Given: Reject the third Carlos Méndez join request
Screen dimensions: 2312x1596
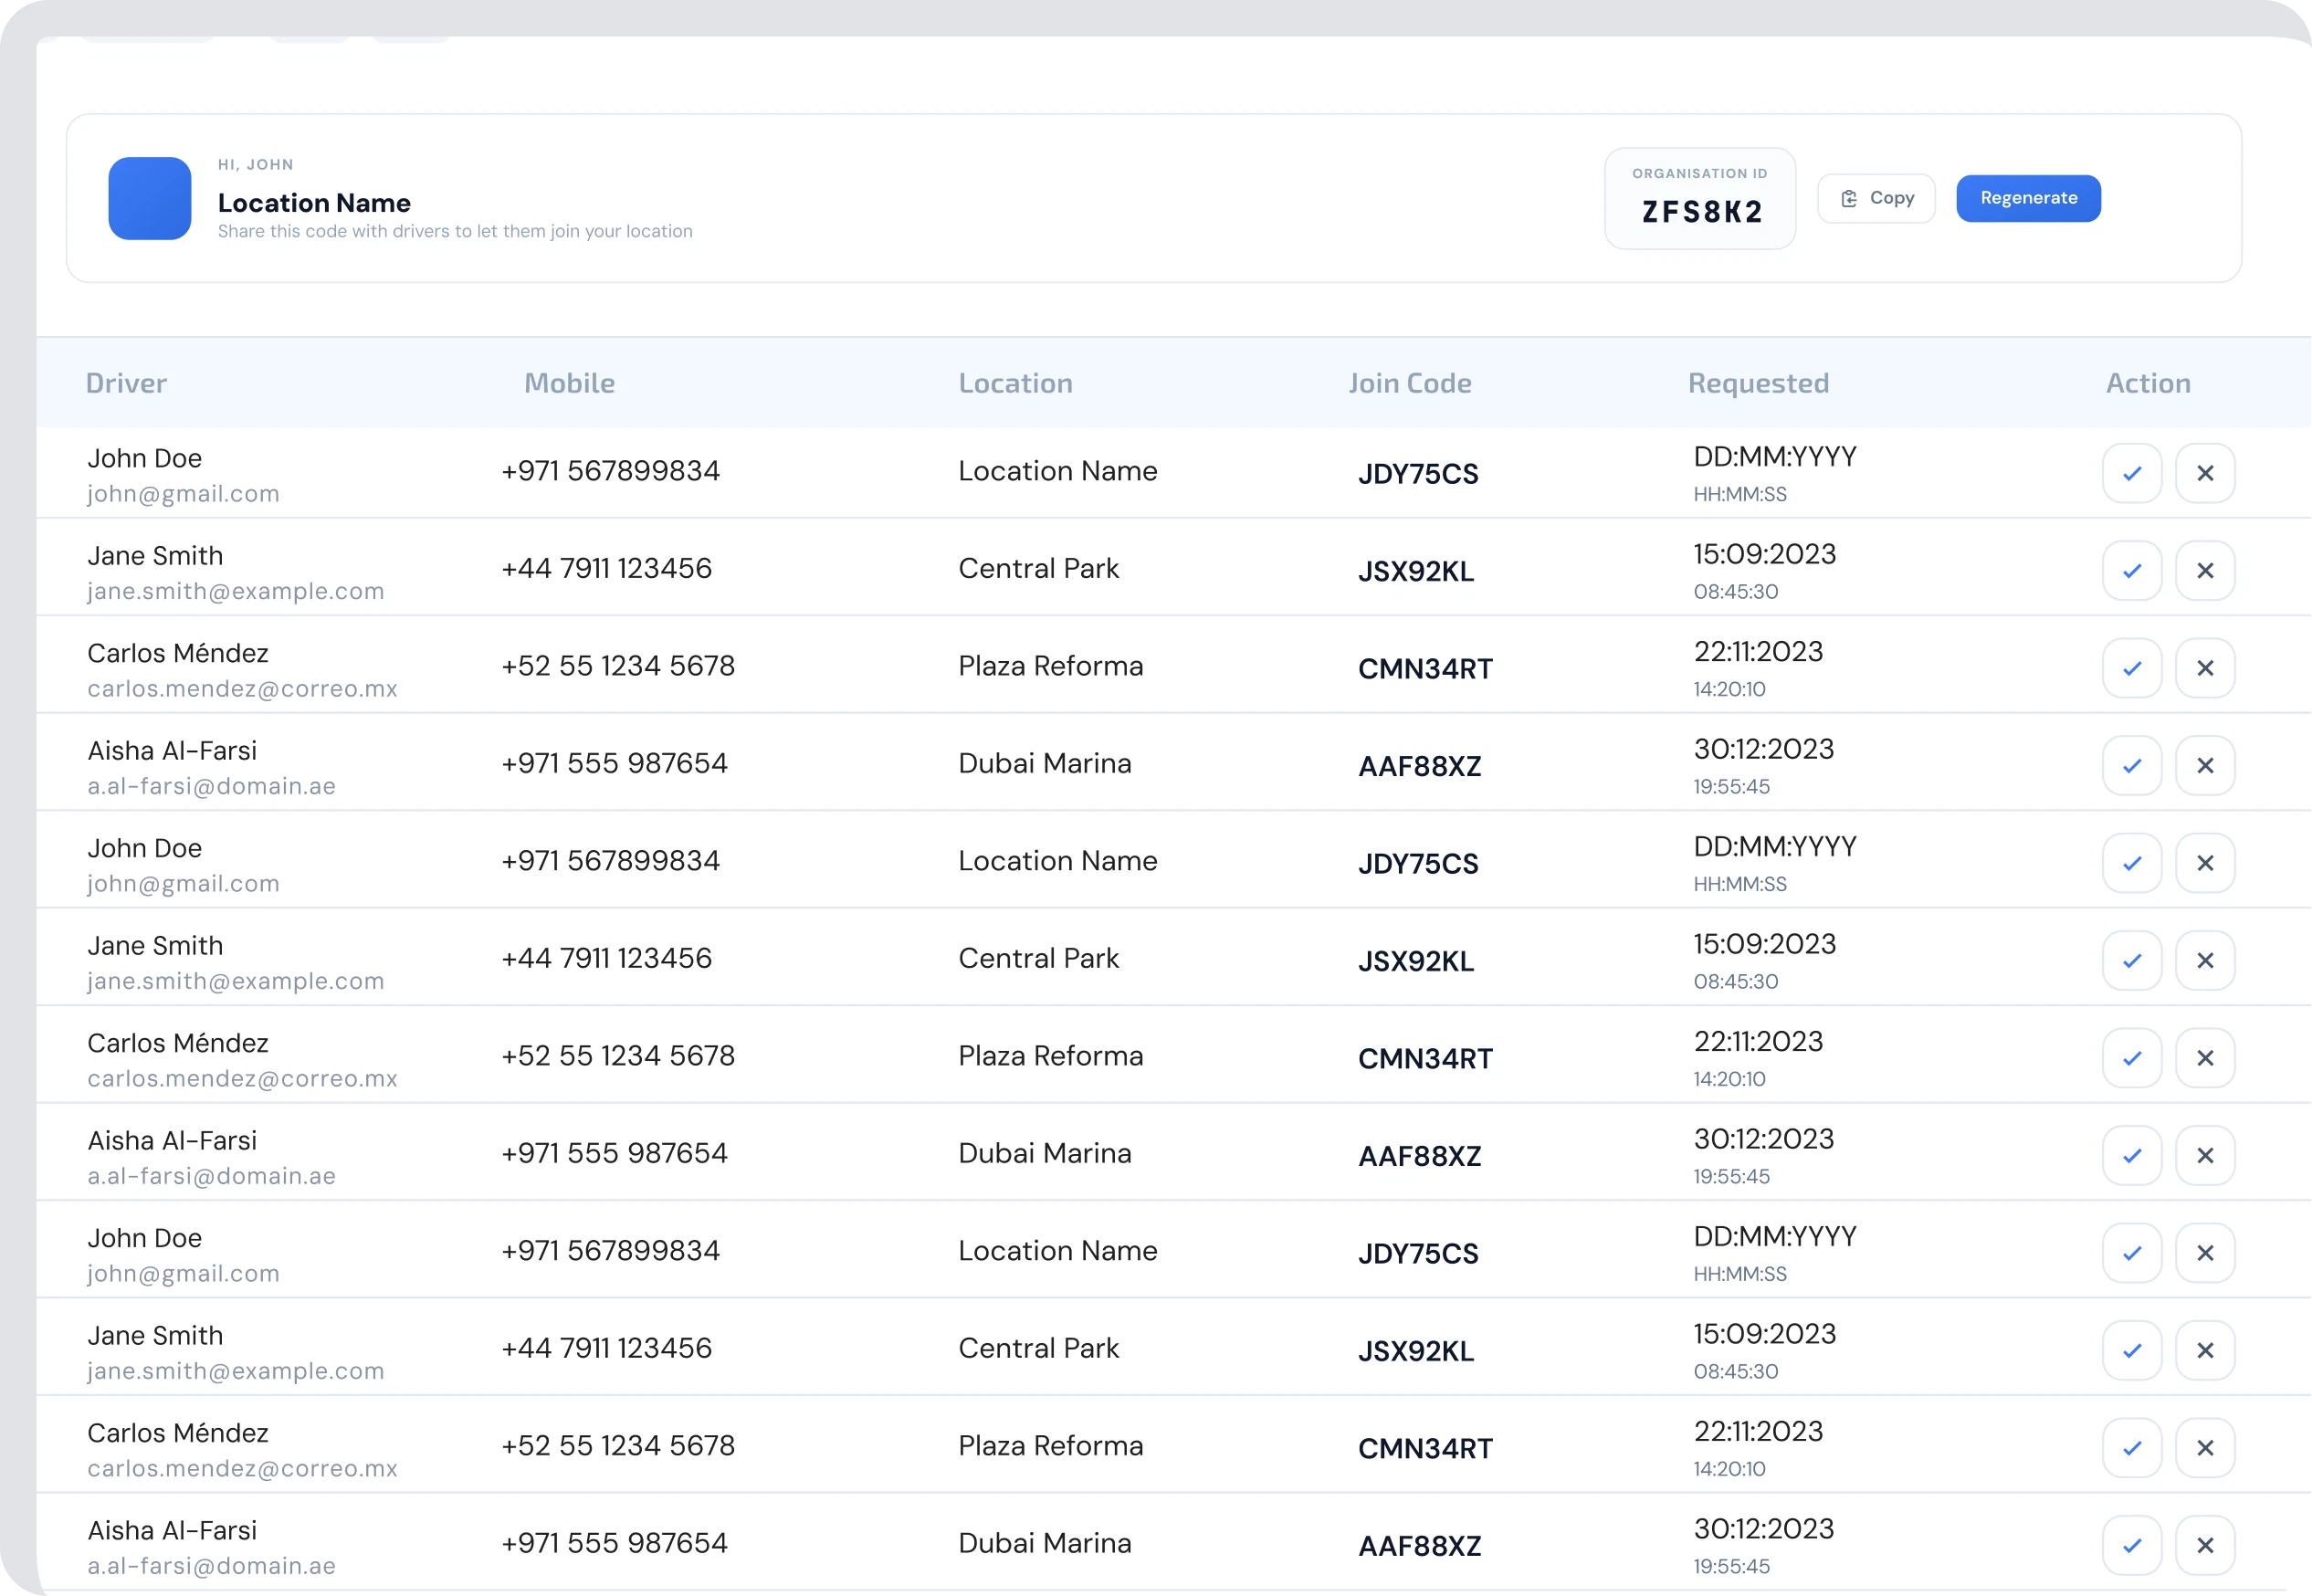Looking at the screenshot, I should (x=2205, y=1448).
